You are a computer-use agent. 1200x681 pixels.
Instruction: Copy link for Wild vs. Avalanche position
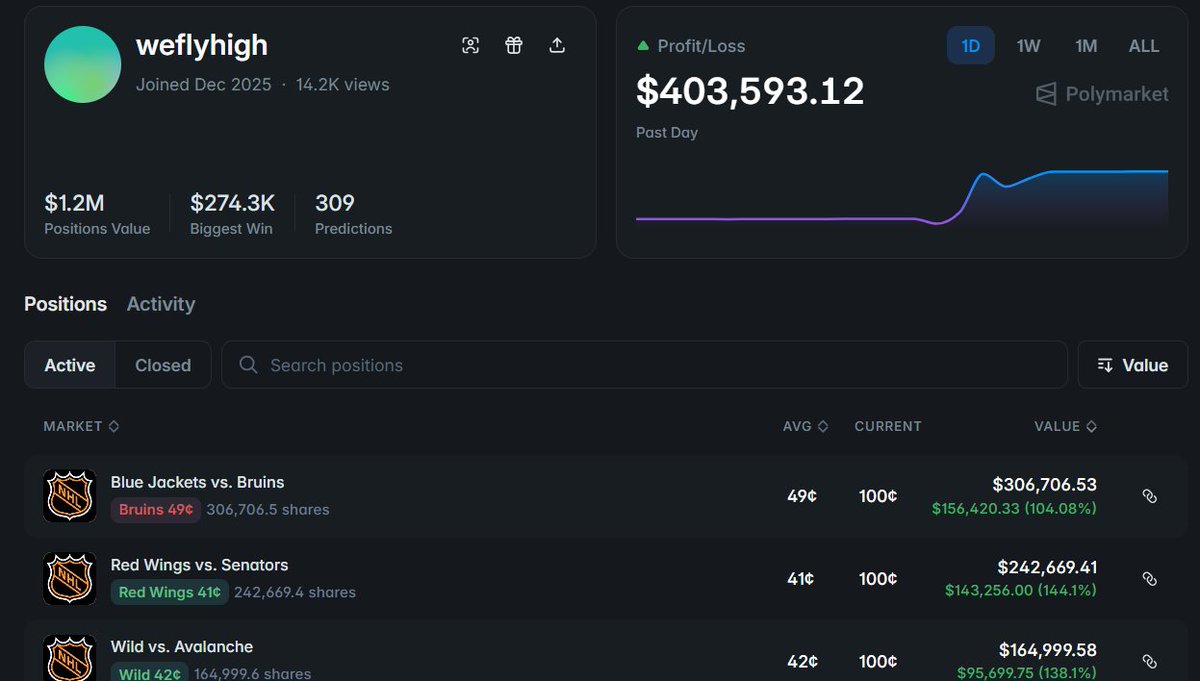point(1150,661)
